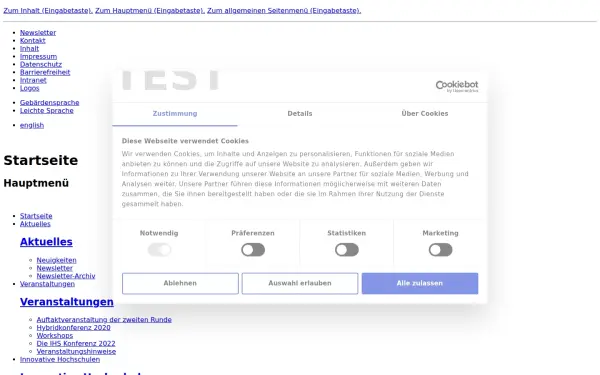
Task: Turn on the Marketing cookie switch
Action: click(x=440, y=250)
